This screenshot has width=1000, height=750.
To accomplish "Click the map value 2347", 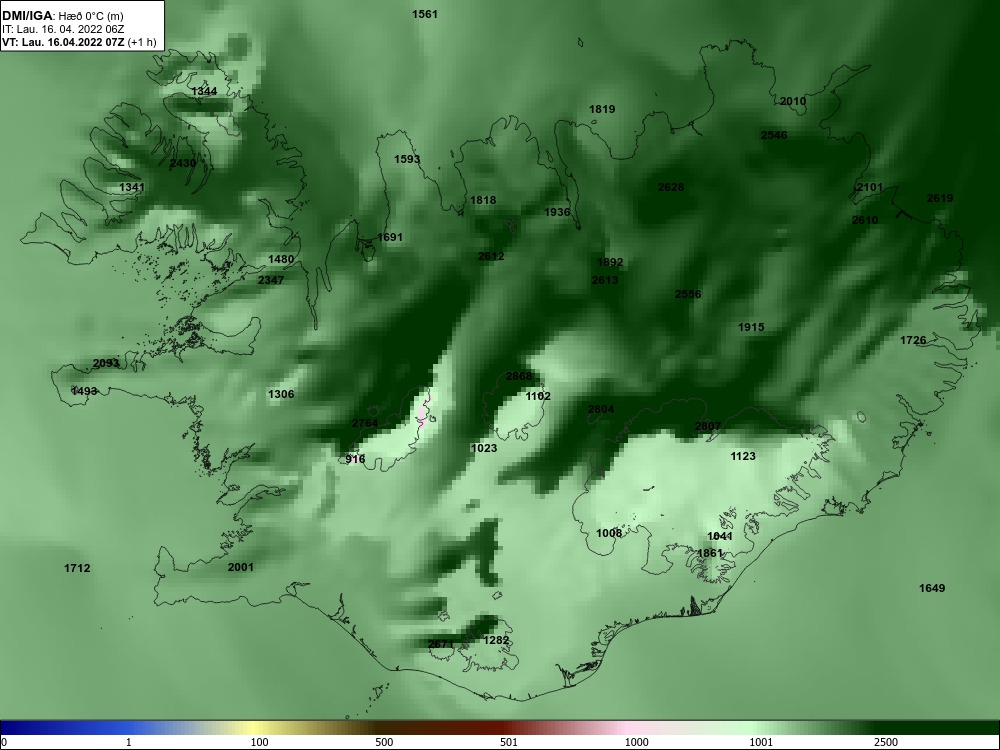I will point(271,280).
